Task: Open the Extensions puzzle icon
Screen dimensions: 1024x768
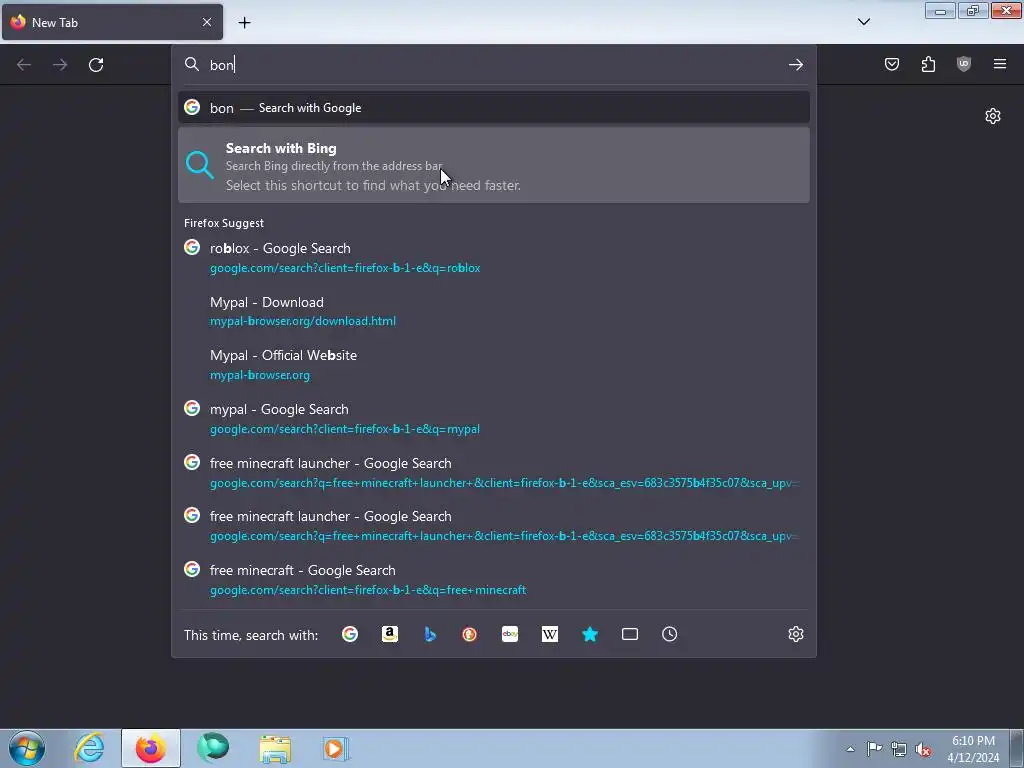Action: coord(928,64)
